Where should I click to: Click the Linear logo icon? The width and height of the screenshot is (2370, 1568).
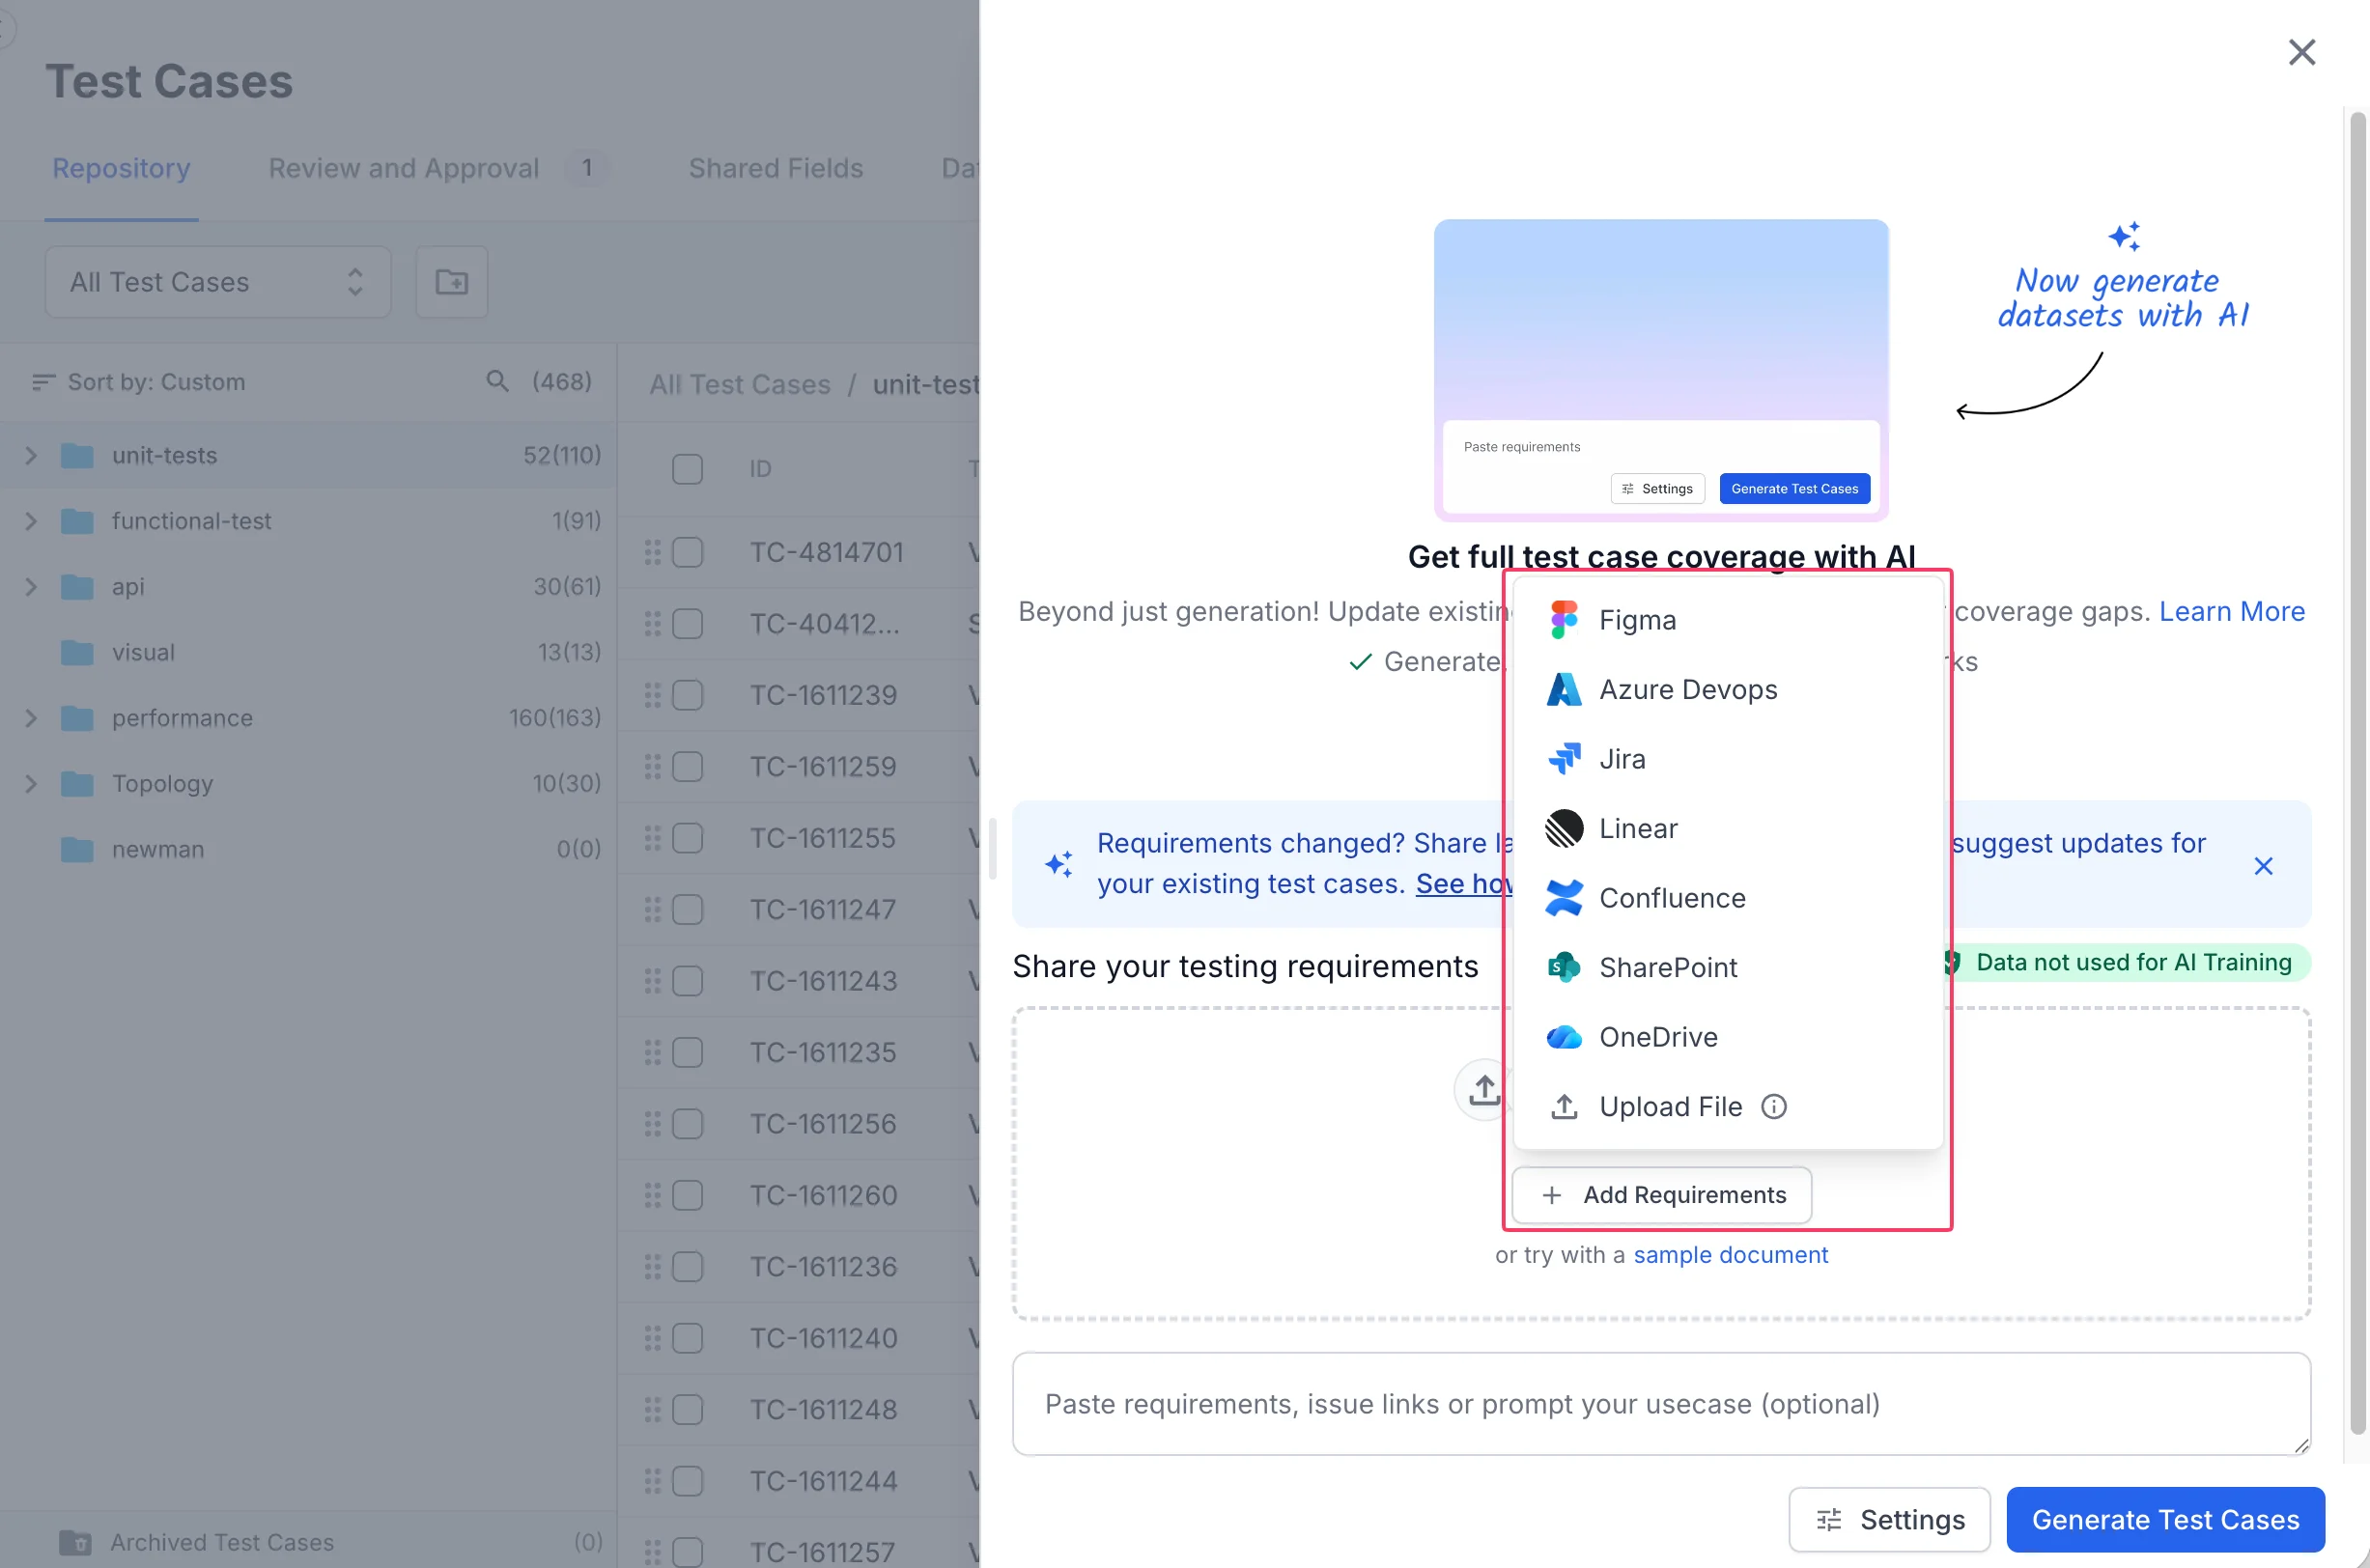pos(1564,828)
